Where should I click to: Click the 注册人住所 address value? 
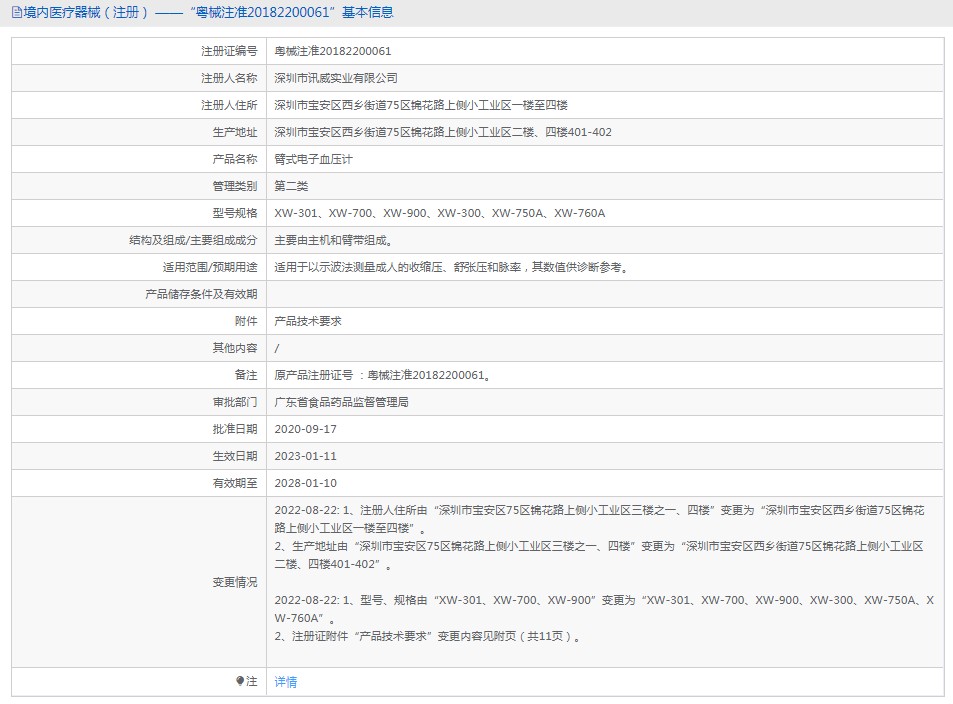(x=421, y=105)
